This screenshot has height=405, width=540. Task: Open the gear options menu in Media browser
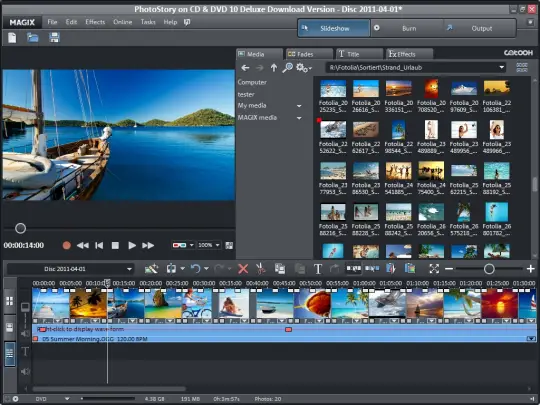[304, 68]
